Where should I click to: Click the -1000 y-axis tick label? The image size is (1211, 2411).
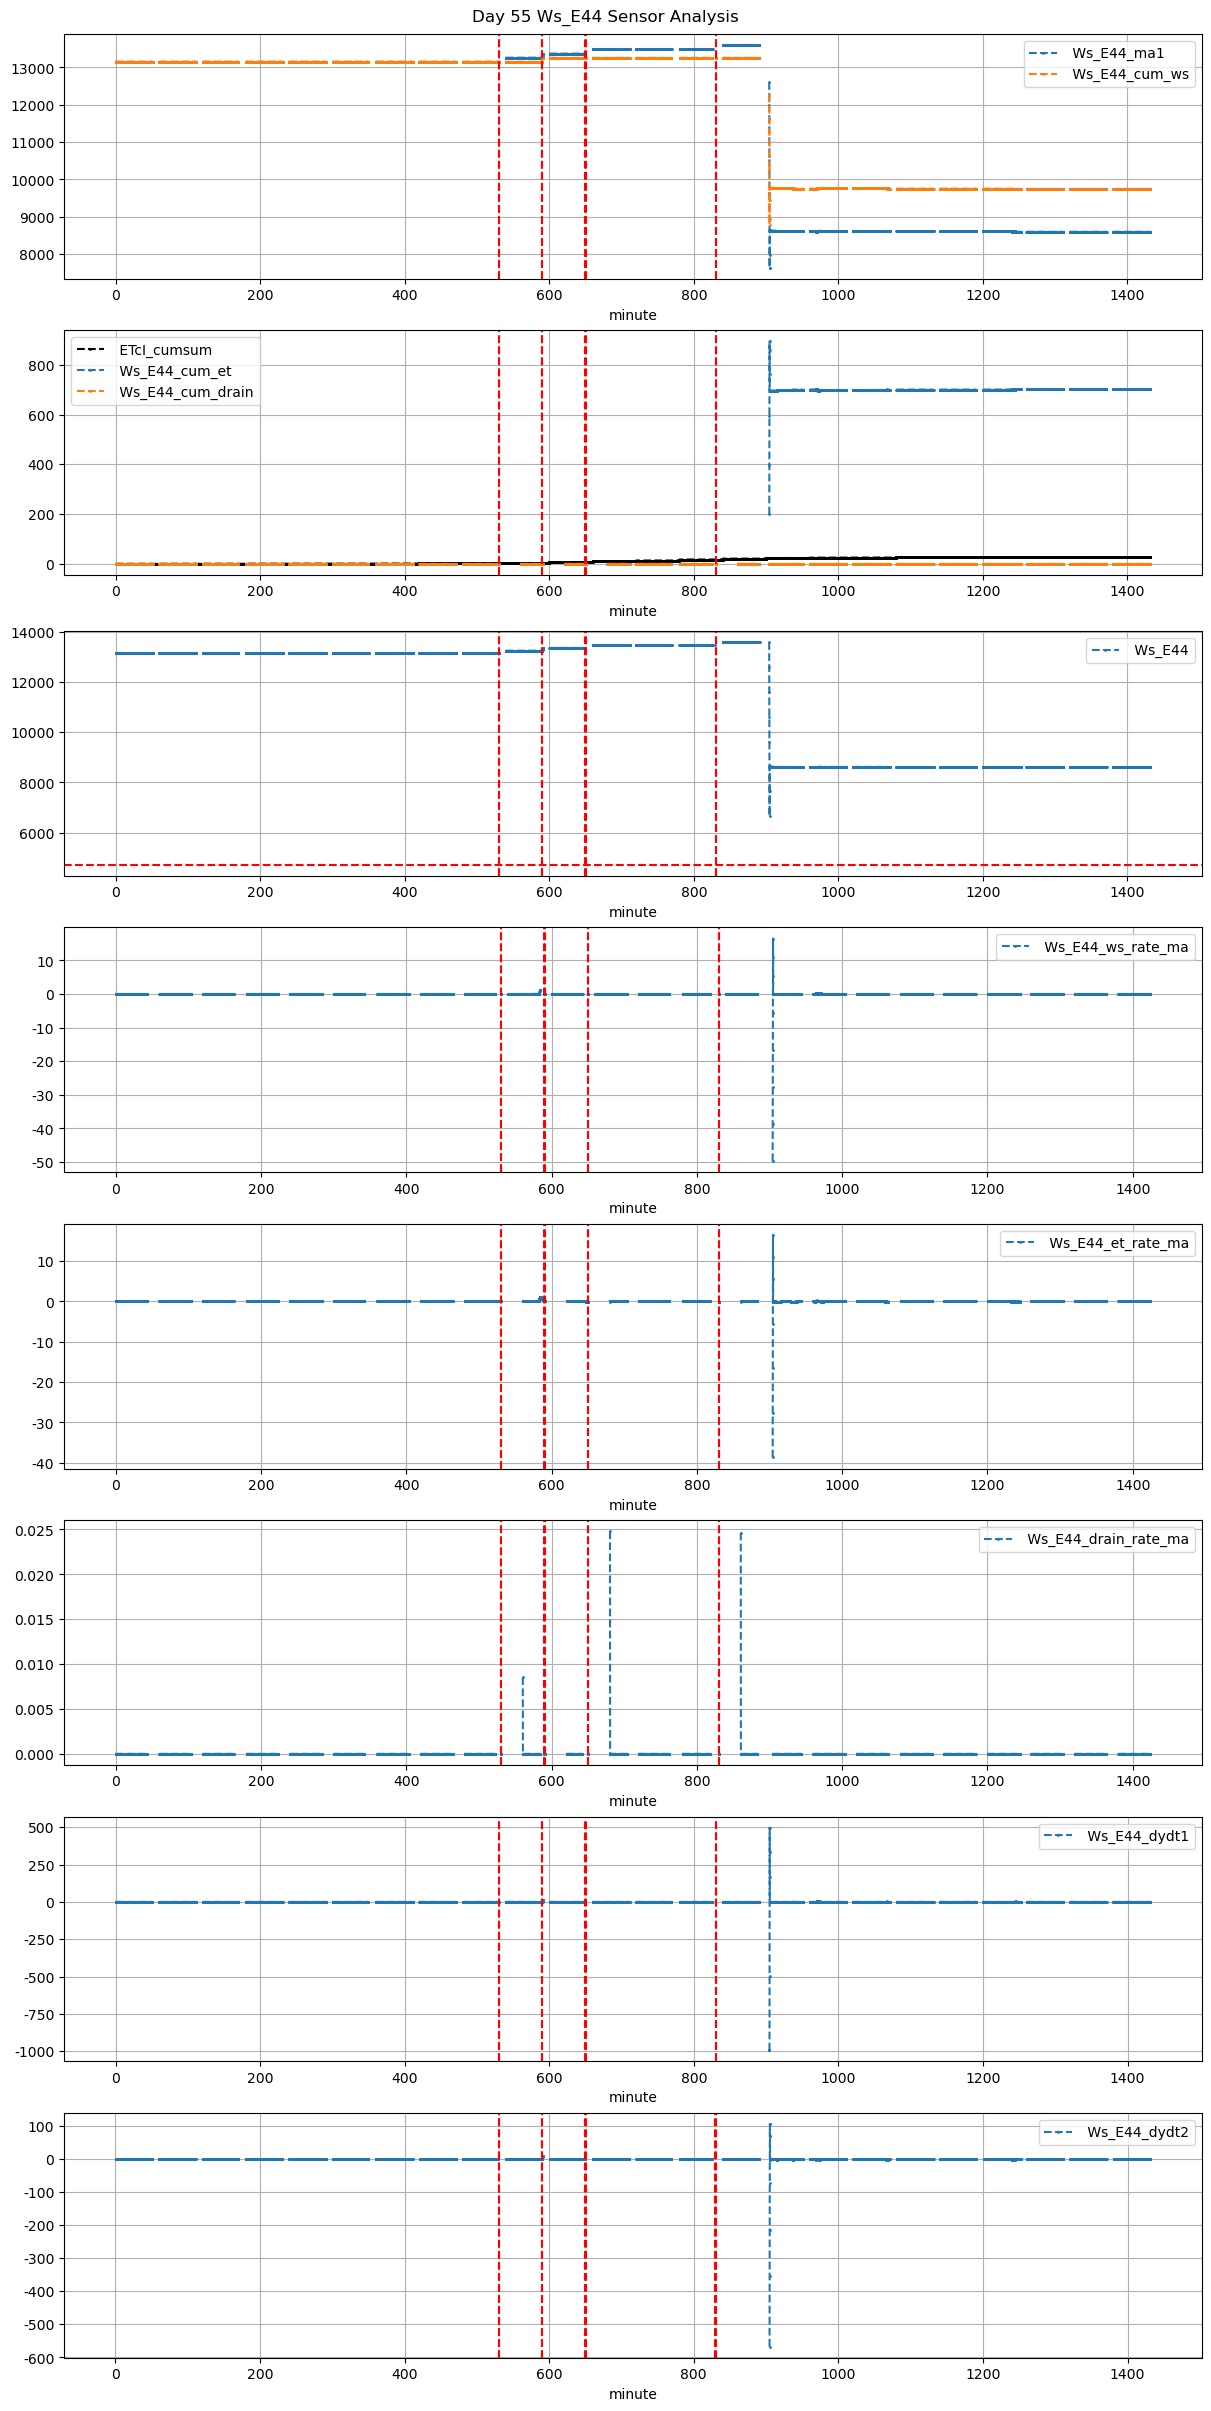pos(34,2052)
